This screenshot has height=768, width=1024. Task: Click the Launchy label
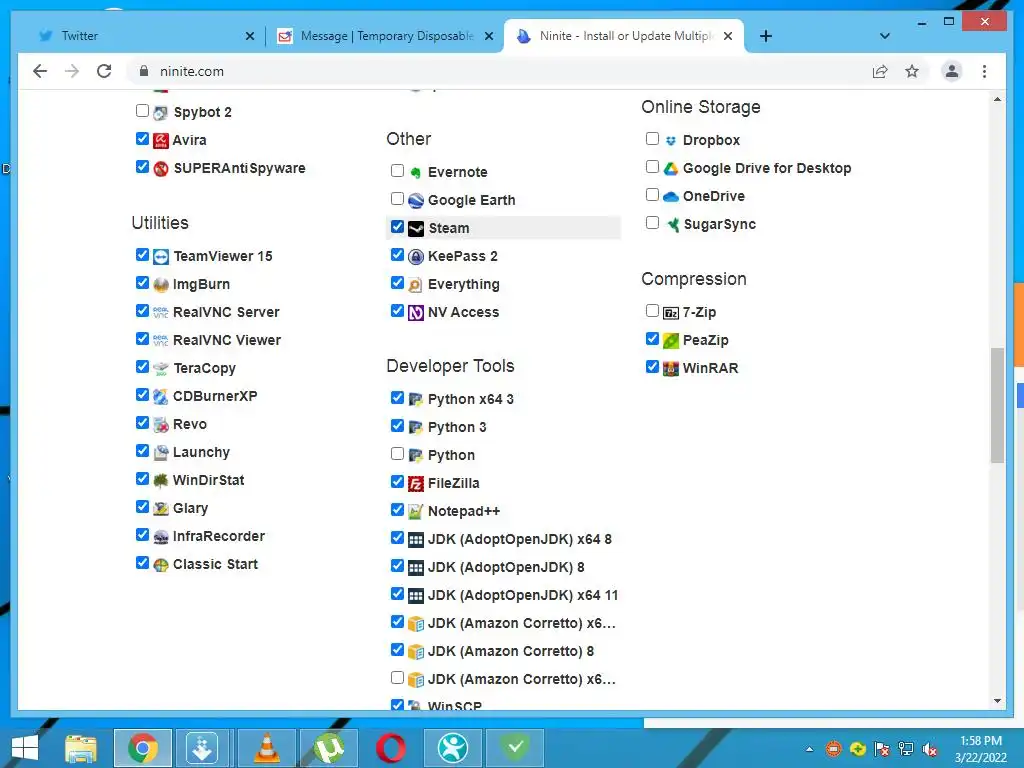tap(201, 453)
